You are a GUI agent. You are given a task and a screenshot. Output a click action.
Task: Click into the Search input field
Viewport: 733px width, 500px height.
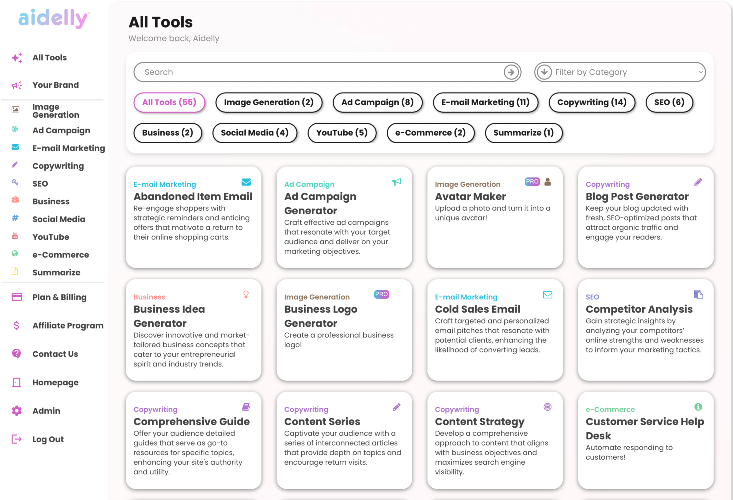tap(319, 72)
